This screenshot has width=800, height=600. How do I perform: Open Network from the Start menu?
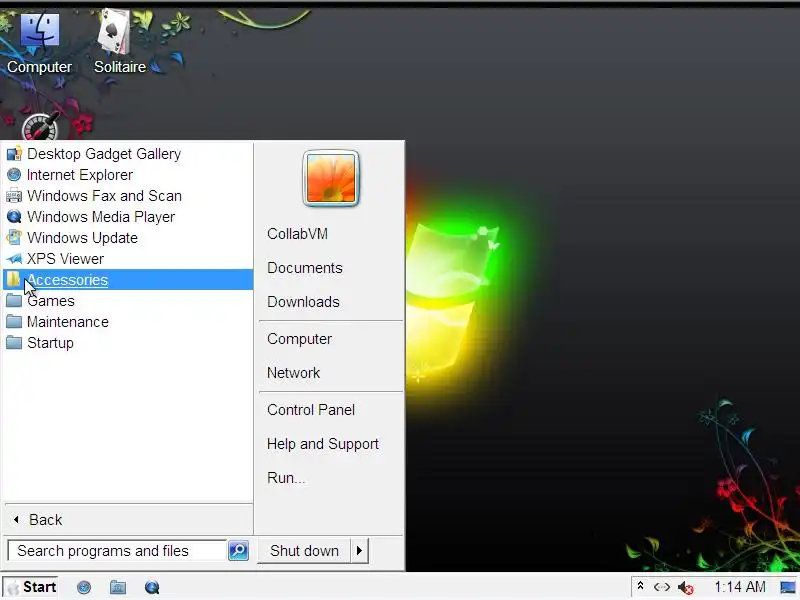(293, 372)
